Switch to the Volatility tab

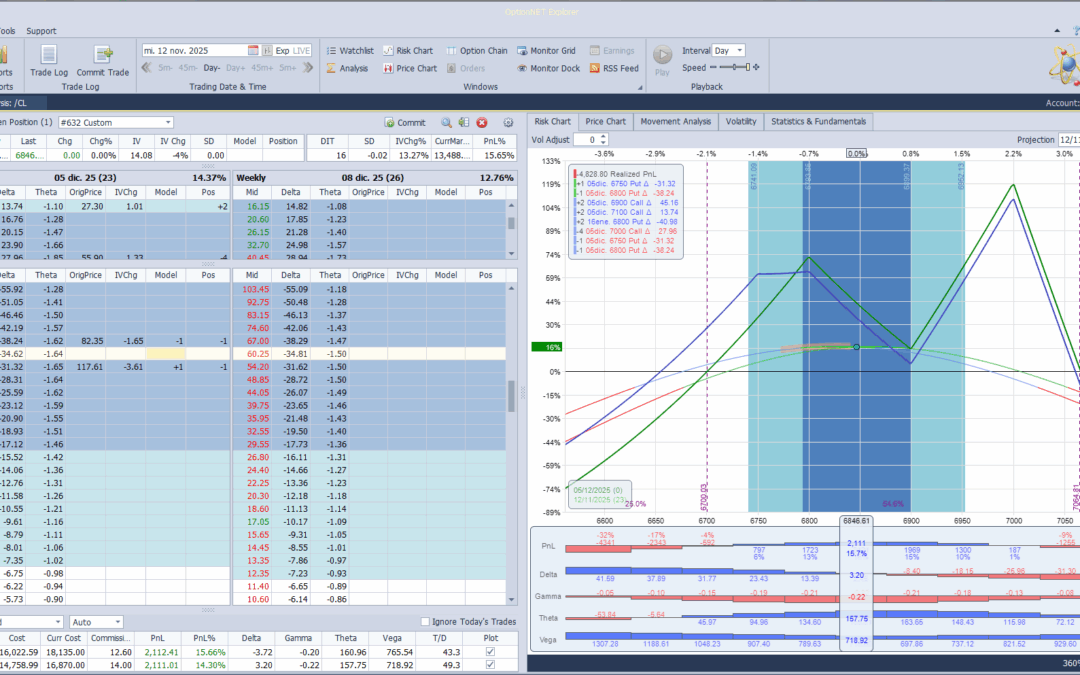pyautogui.click(x=741, y=121)
